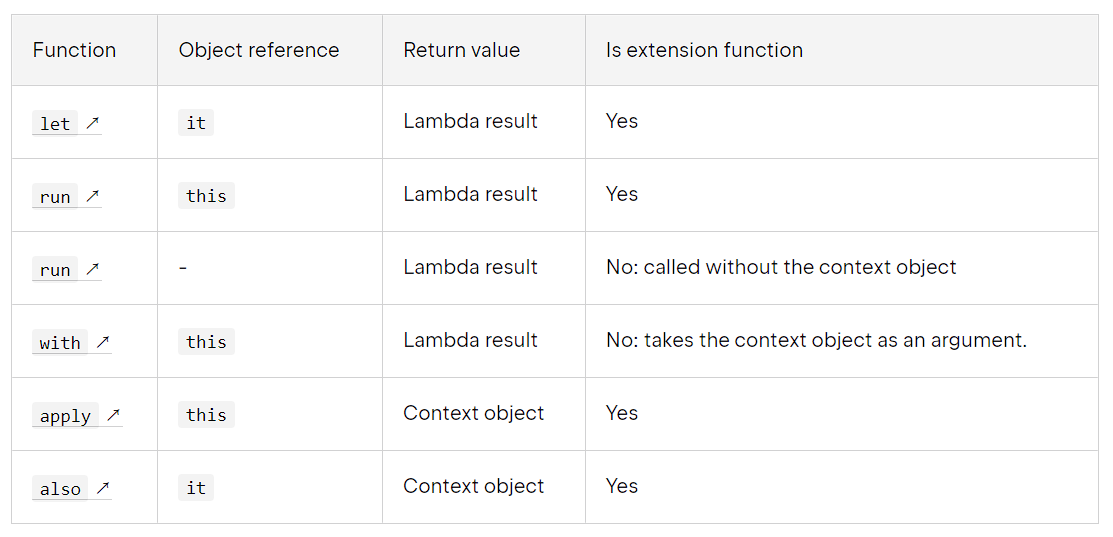The height and width of the screenshot is (537, 1113).
Task: Click the arrow icon next to with
Action: (x=102, y=342)
